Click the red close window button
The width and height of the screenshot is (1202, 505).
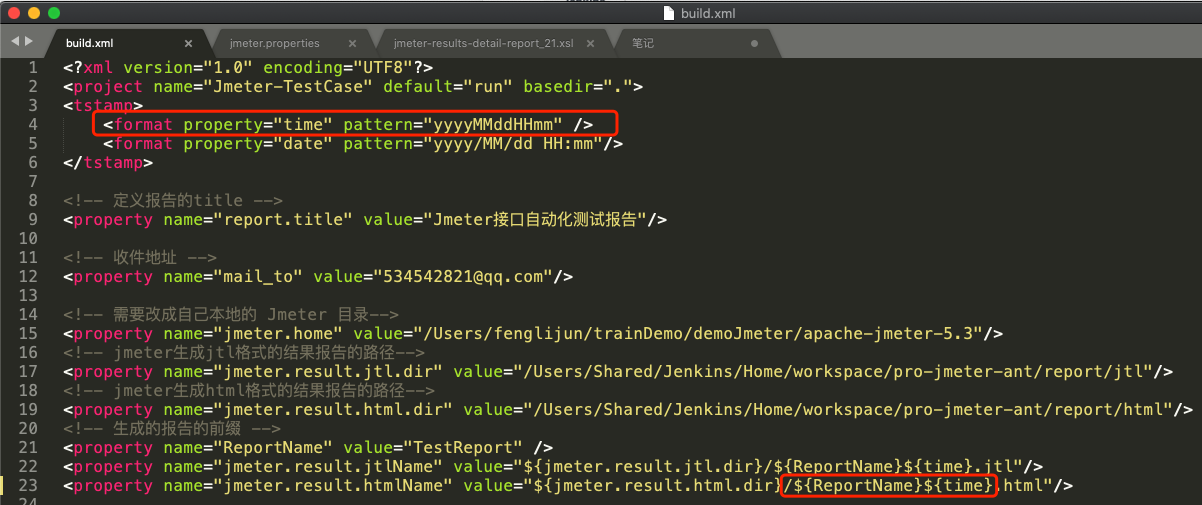pyautogui.click(x=14, y=13)
